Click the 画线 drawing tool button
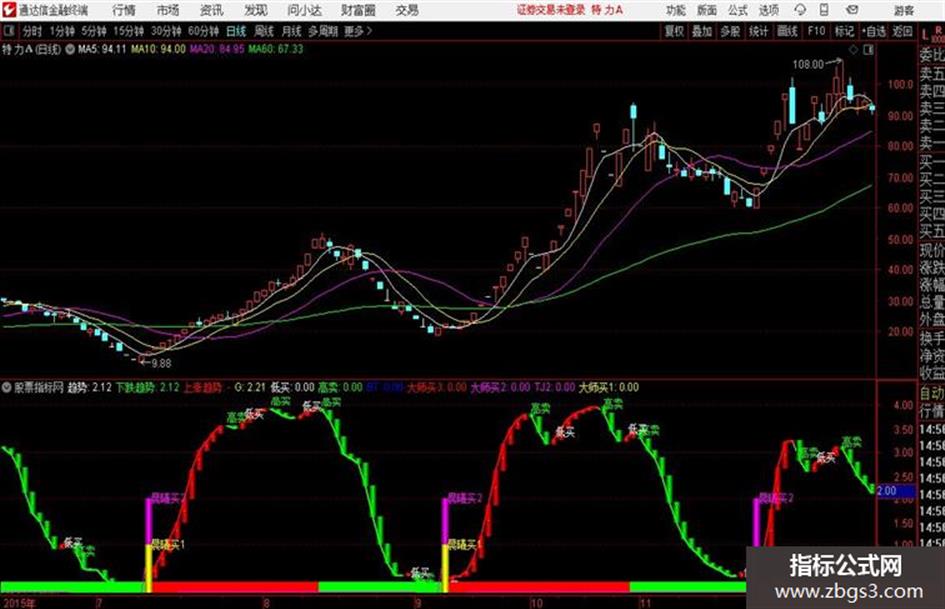The height and width of the screenshot is (609, 945). (787, 31)
